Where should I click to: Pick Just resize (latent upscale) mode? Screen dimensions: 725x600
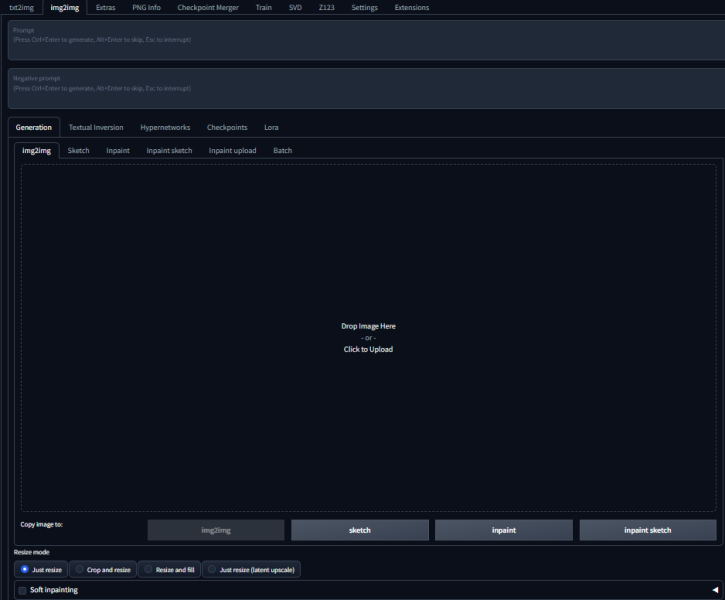pyautogui.click(x=212, y=569)
